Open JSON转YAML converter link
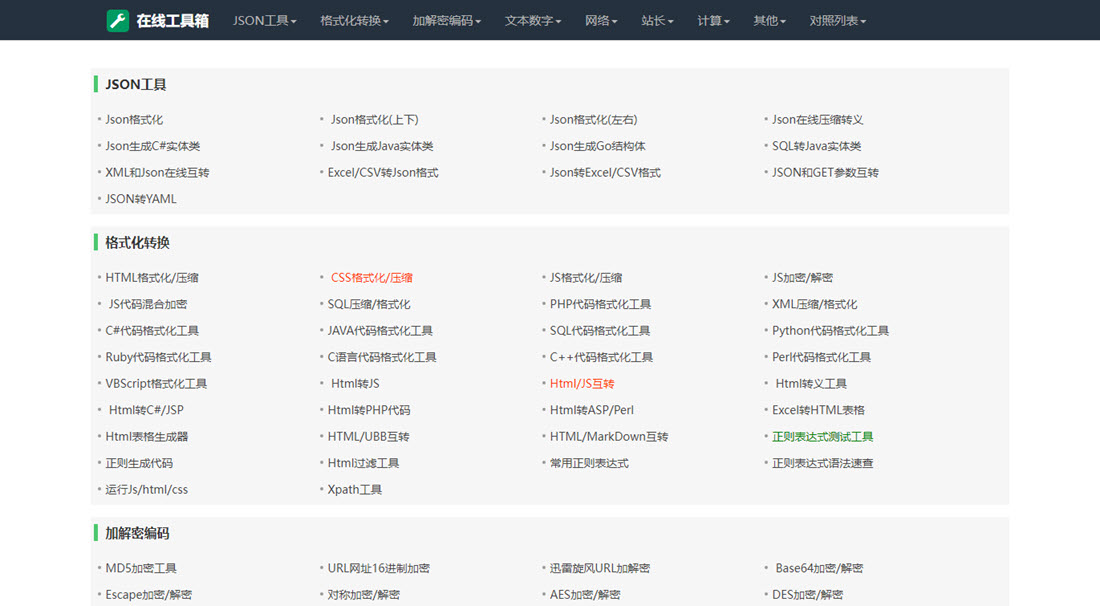 coord(141,199)
